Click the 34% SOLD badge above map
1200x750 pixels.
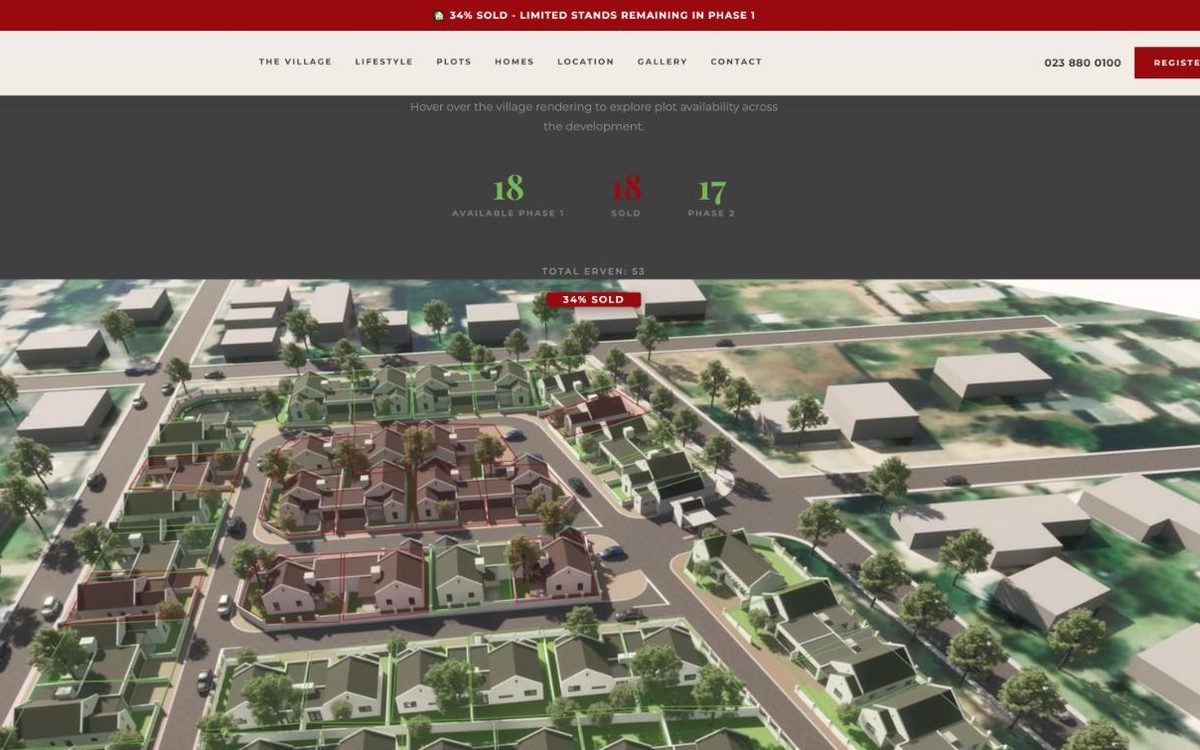tap(593, 299)
